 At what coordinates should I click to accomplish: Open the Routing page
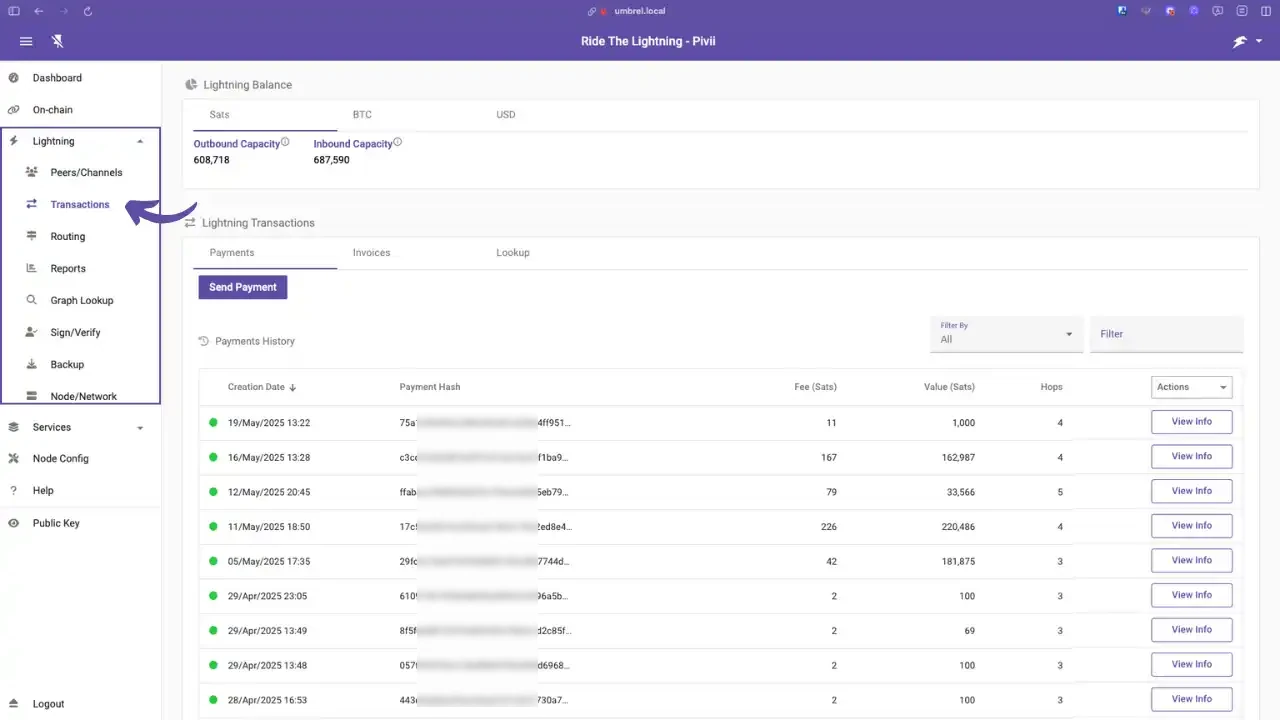[x=68, y=237]
